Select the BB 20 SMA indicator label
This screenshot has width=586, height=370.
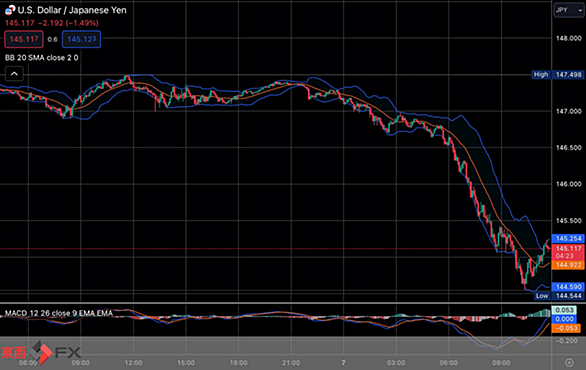[41, 58]
